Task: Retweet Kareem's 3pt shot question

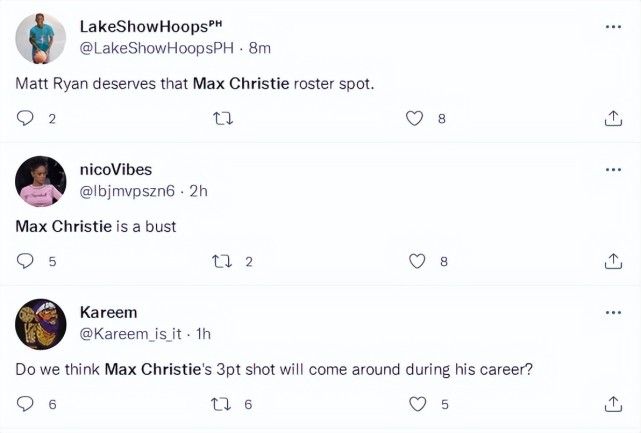Action: pos(222,404)
